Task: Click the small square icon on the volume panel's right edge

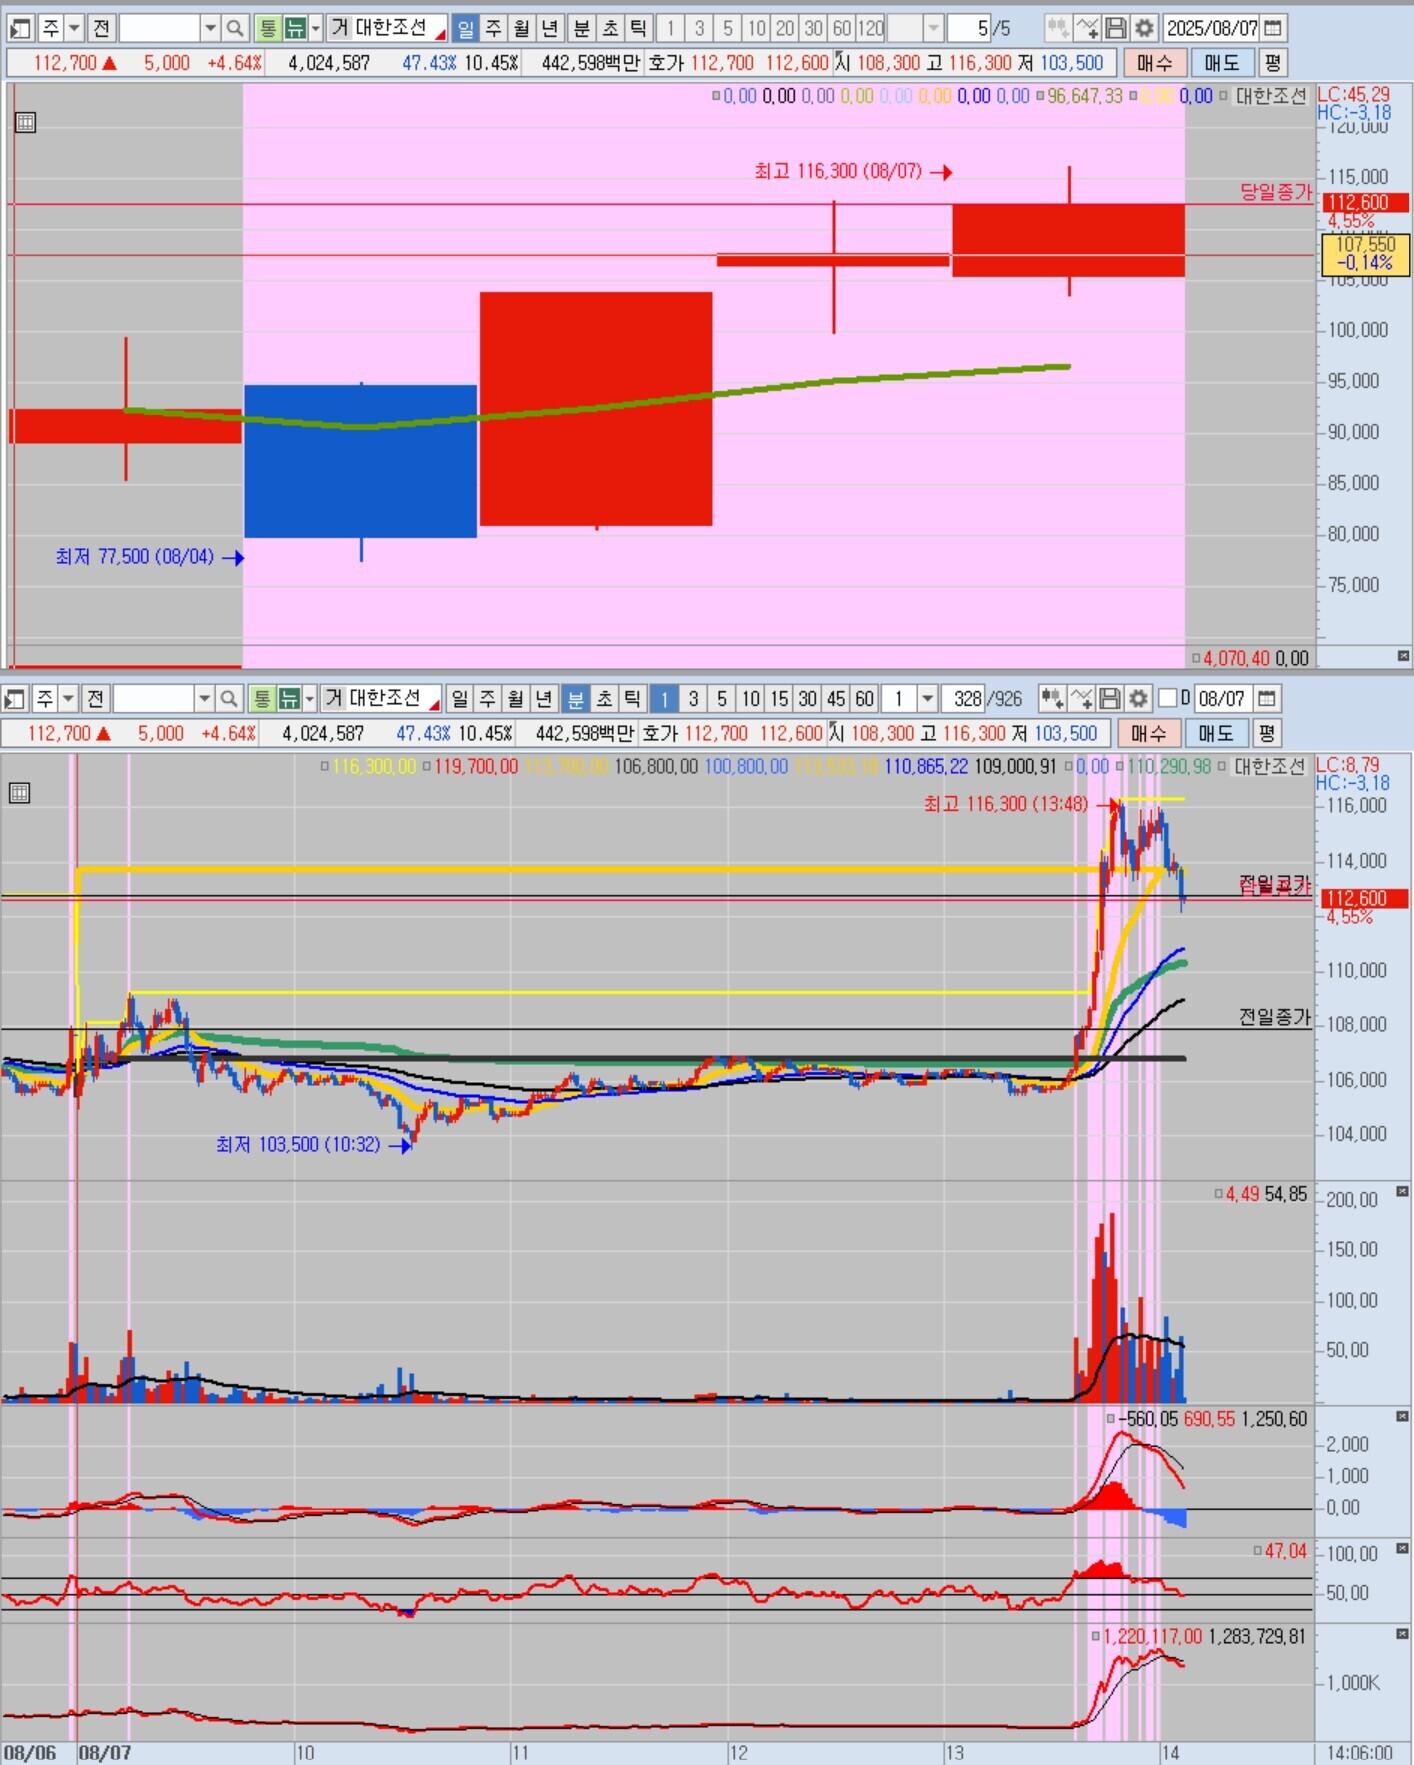Action: [1402, 1192]
